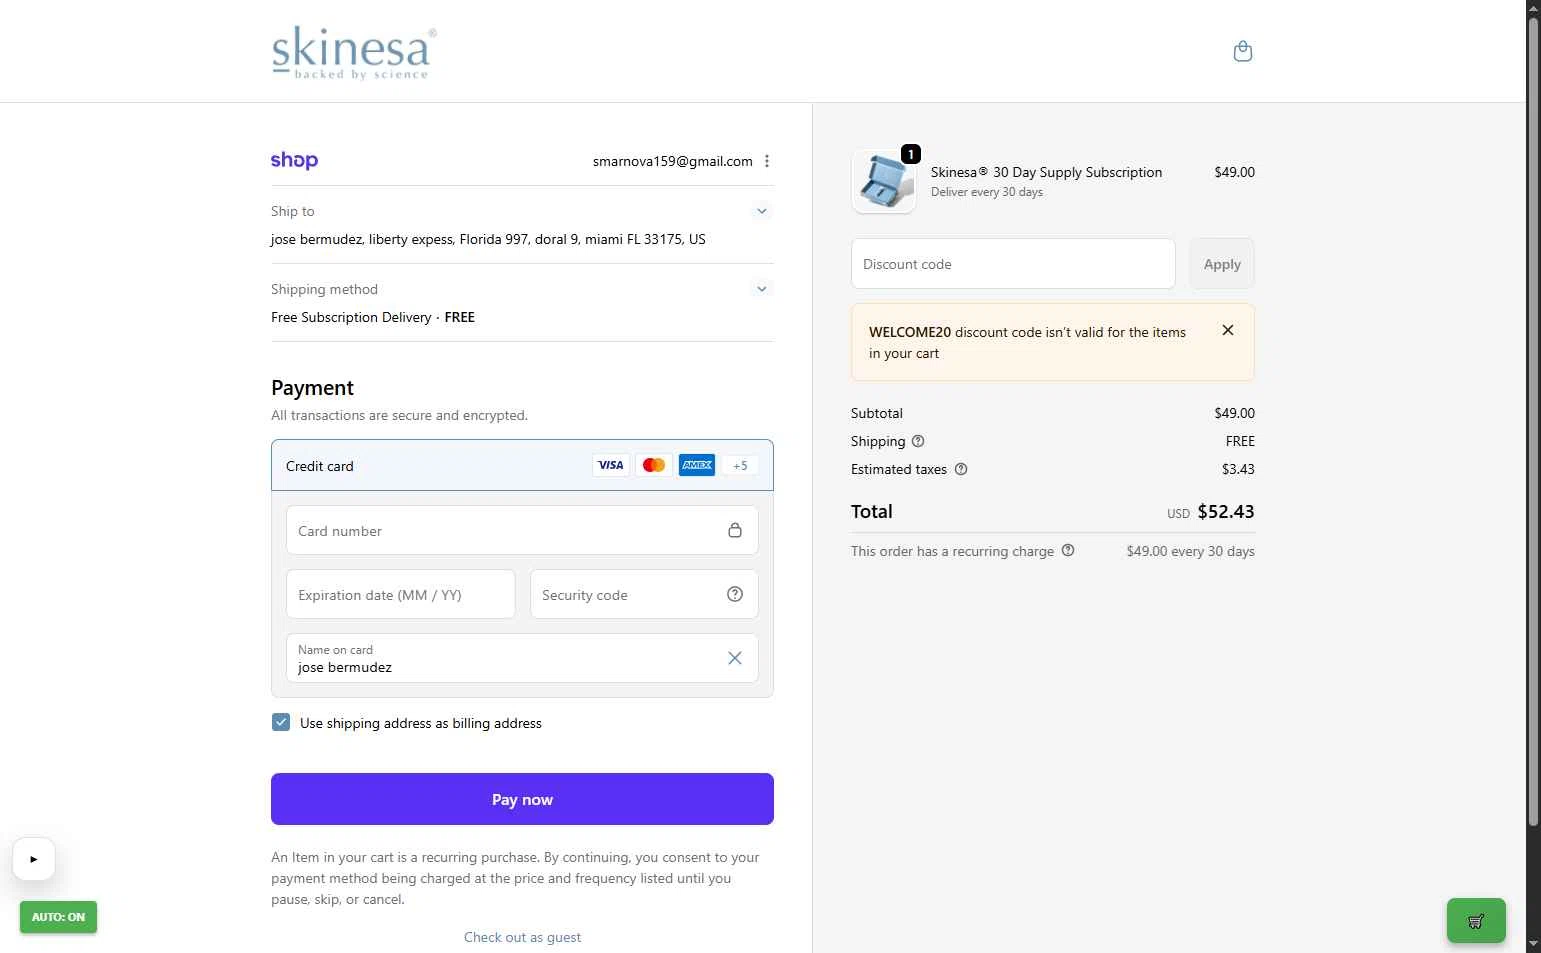Dismiss the WELCOME20 discount error message
The image size is (1541, 953).
point(1228,330)
